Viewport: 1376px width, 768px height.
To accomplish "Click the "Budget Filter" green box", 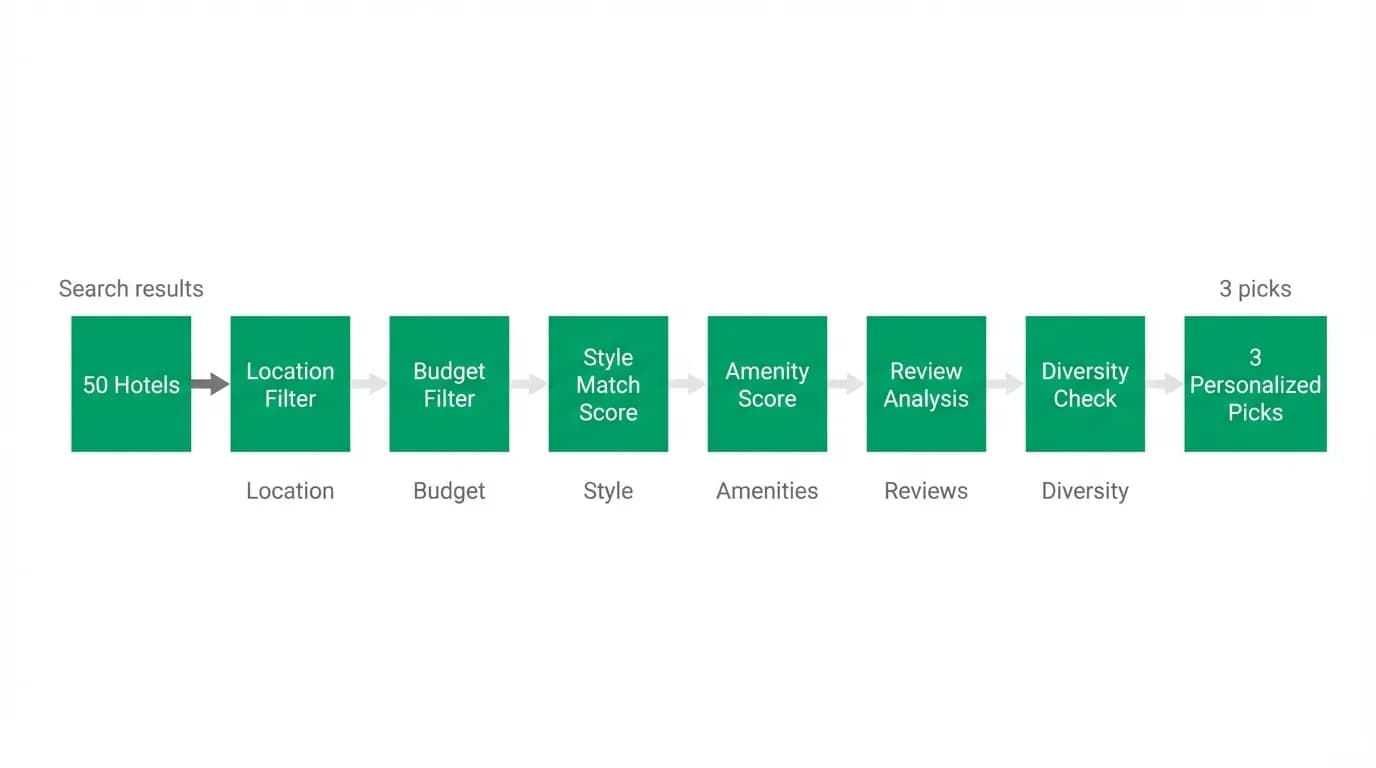I will coord(449,384).
